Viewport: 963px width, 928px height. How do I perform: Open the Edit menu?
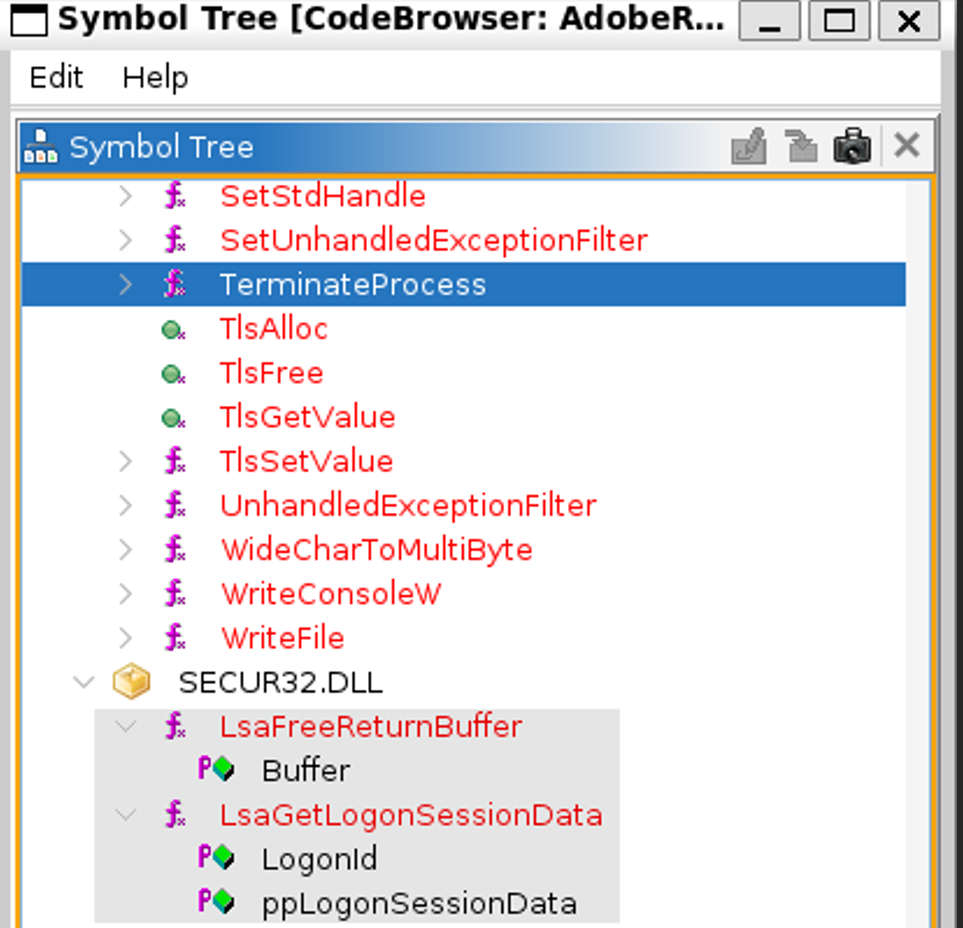tap(56, 77)
